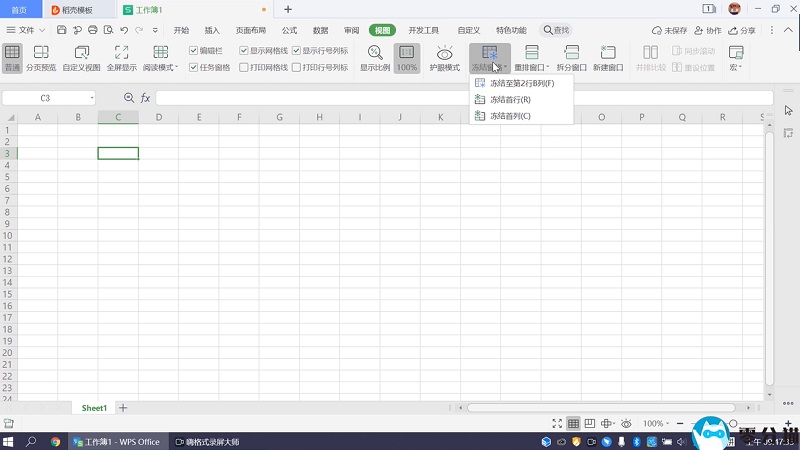Toggle the 显示网格线 checkbox
The height and width of the screenshot is (450, 800).
tap(244, 50)
